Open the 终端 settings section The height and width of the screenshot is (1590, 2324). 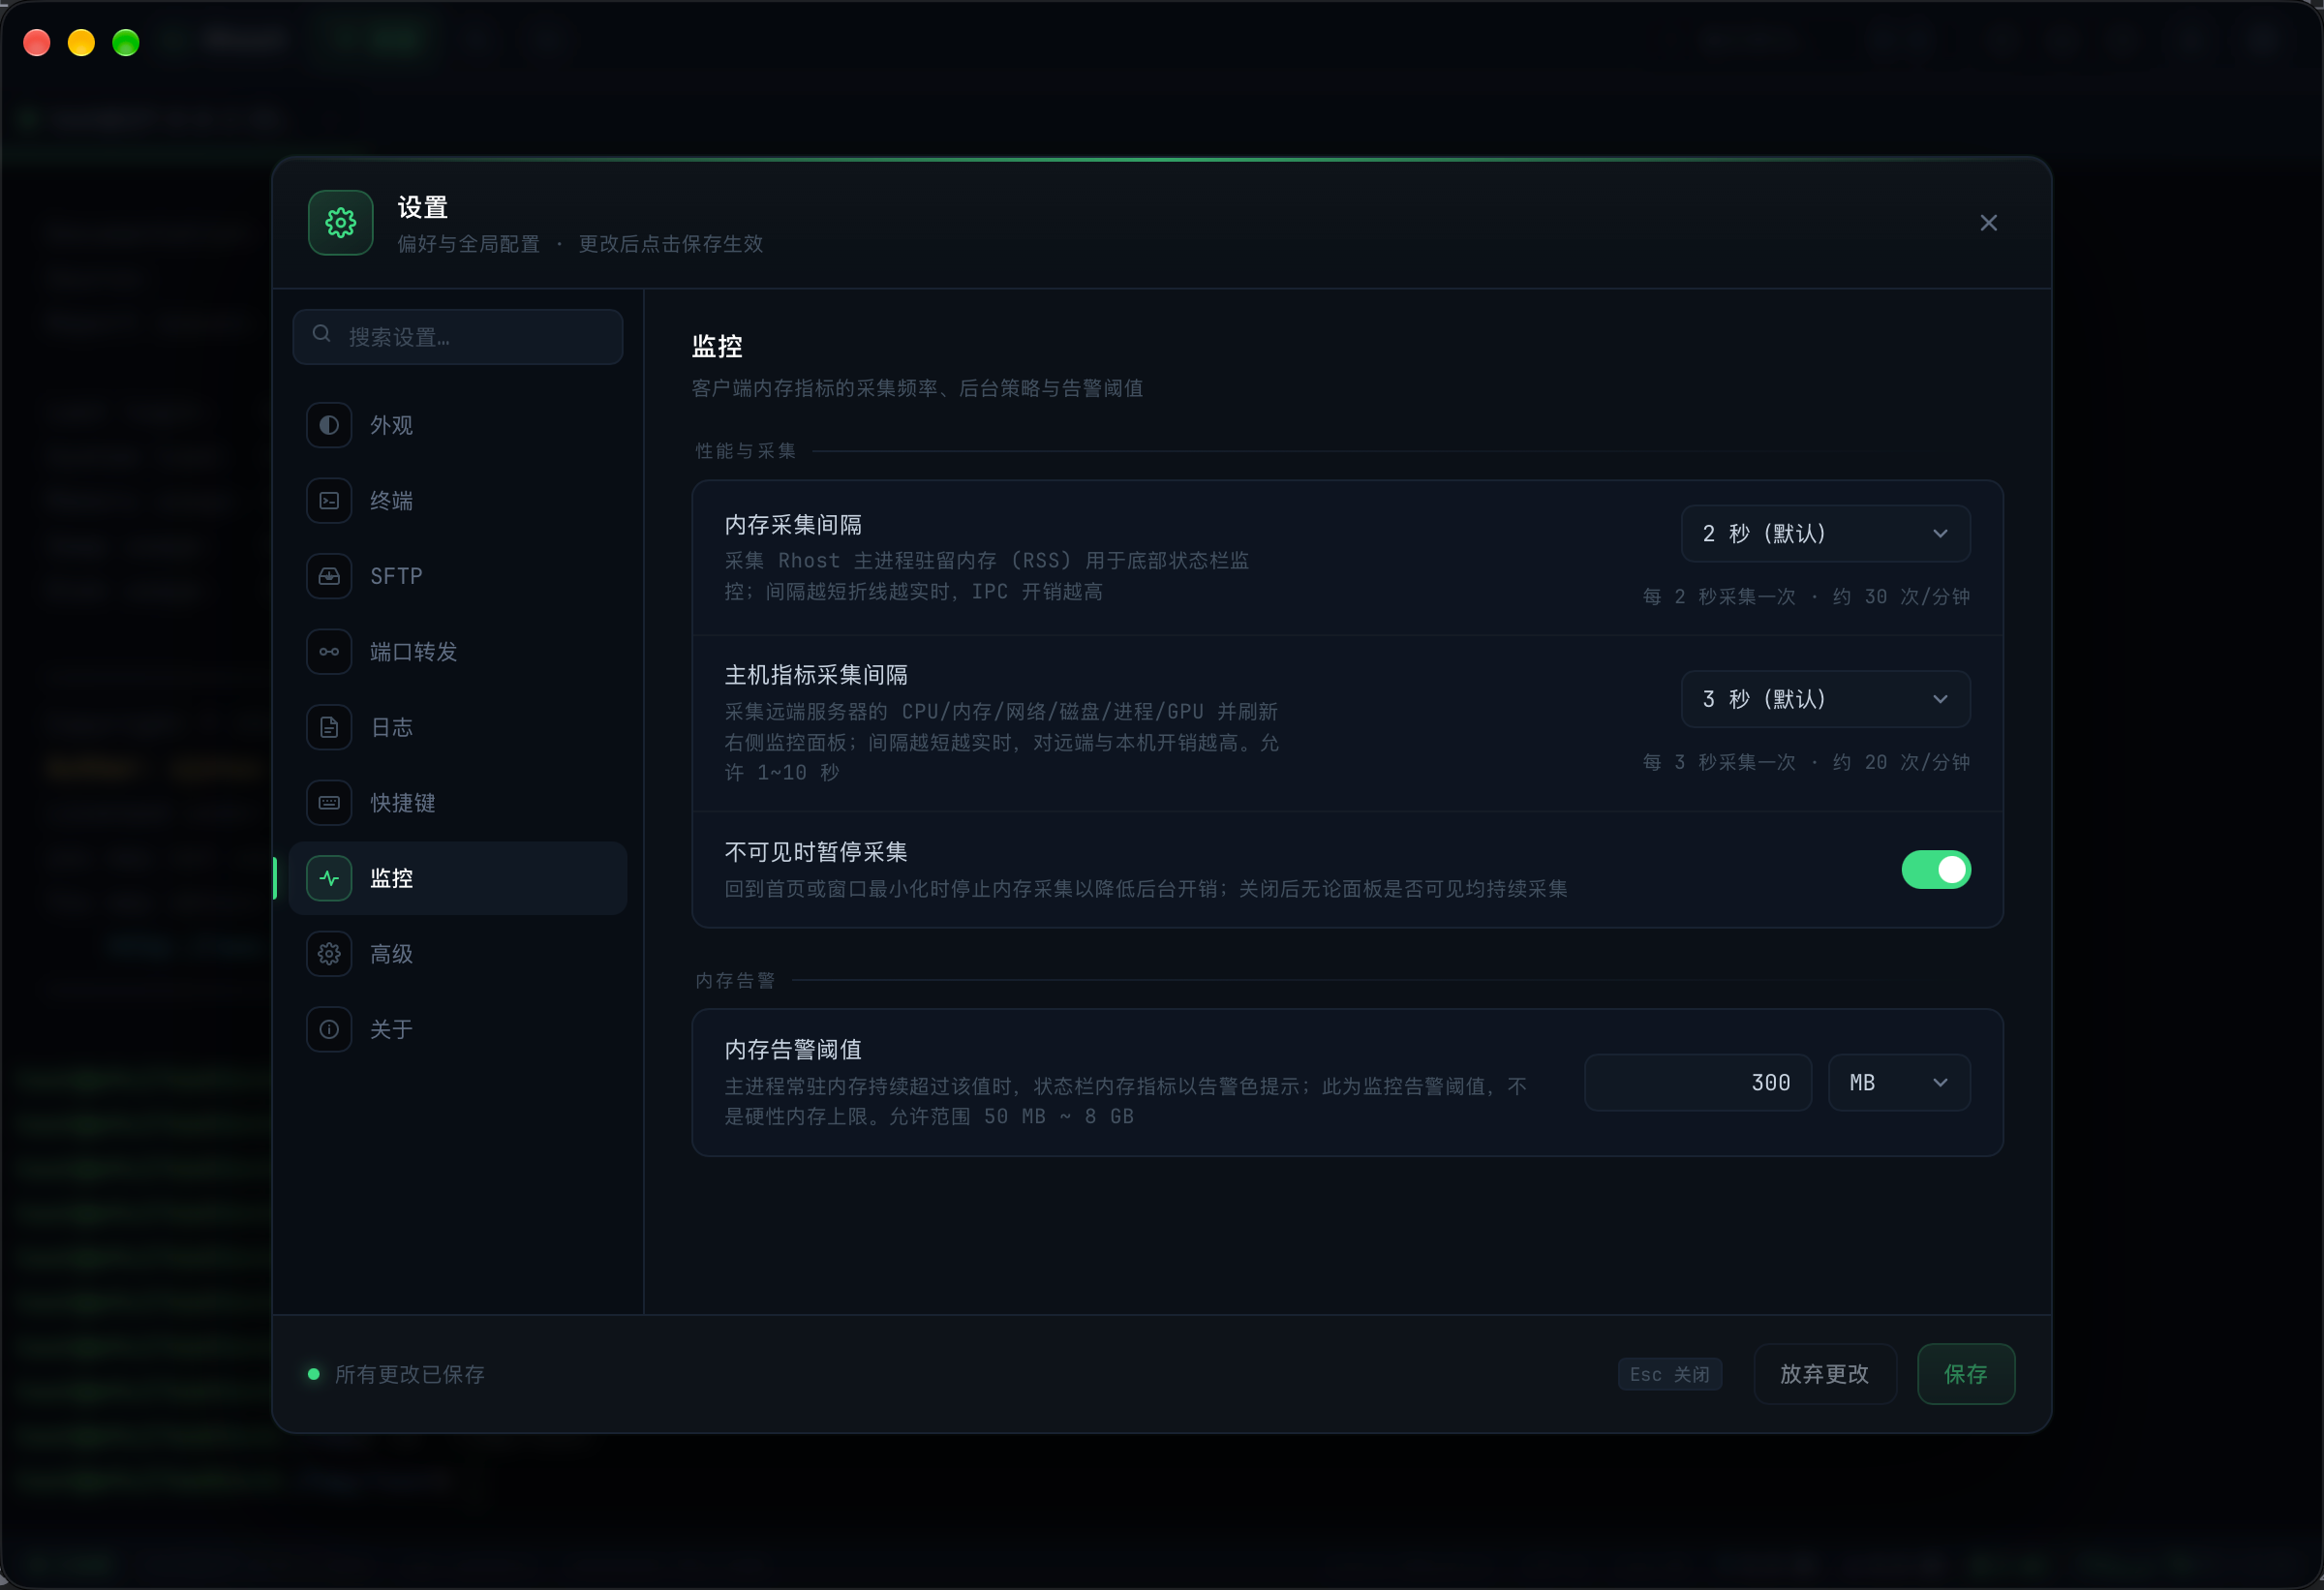[458, 501]
